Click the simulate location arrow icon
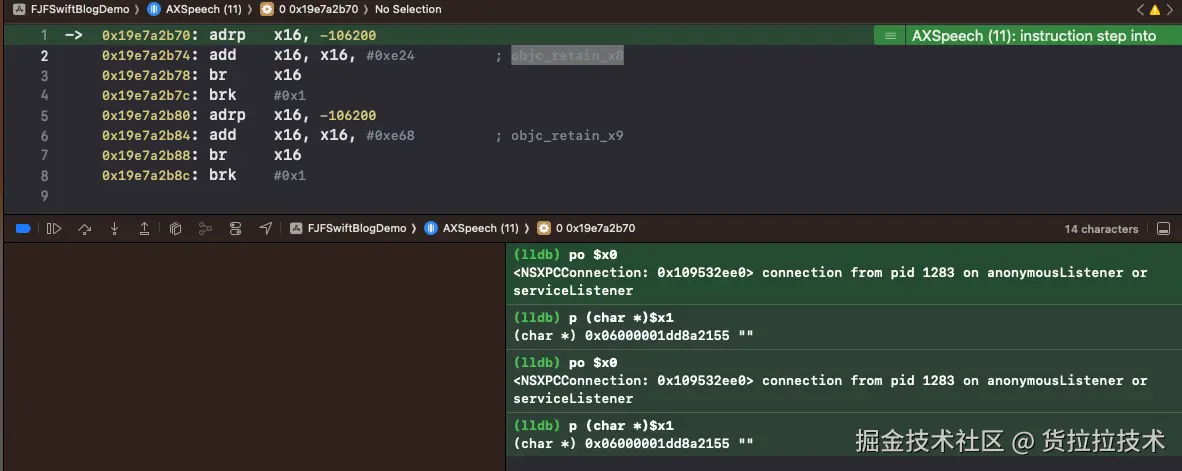 [265, 229]
